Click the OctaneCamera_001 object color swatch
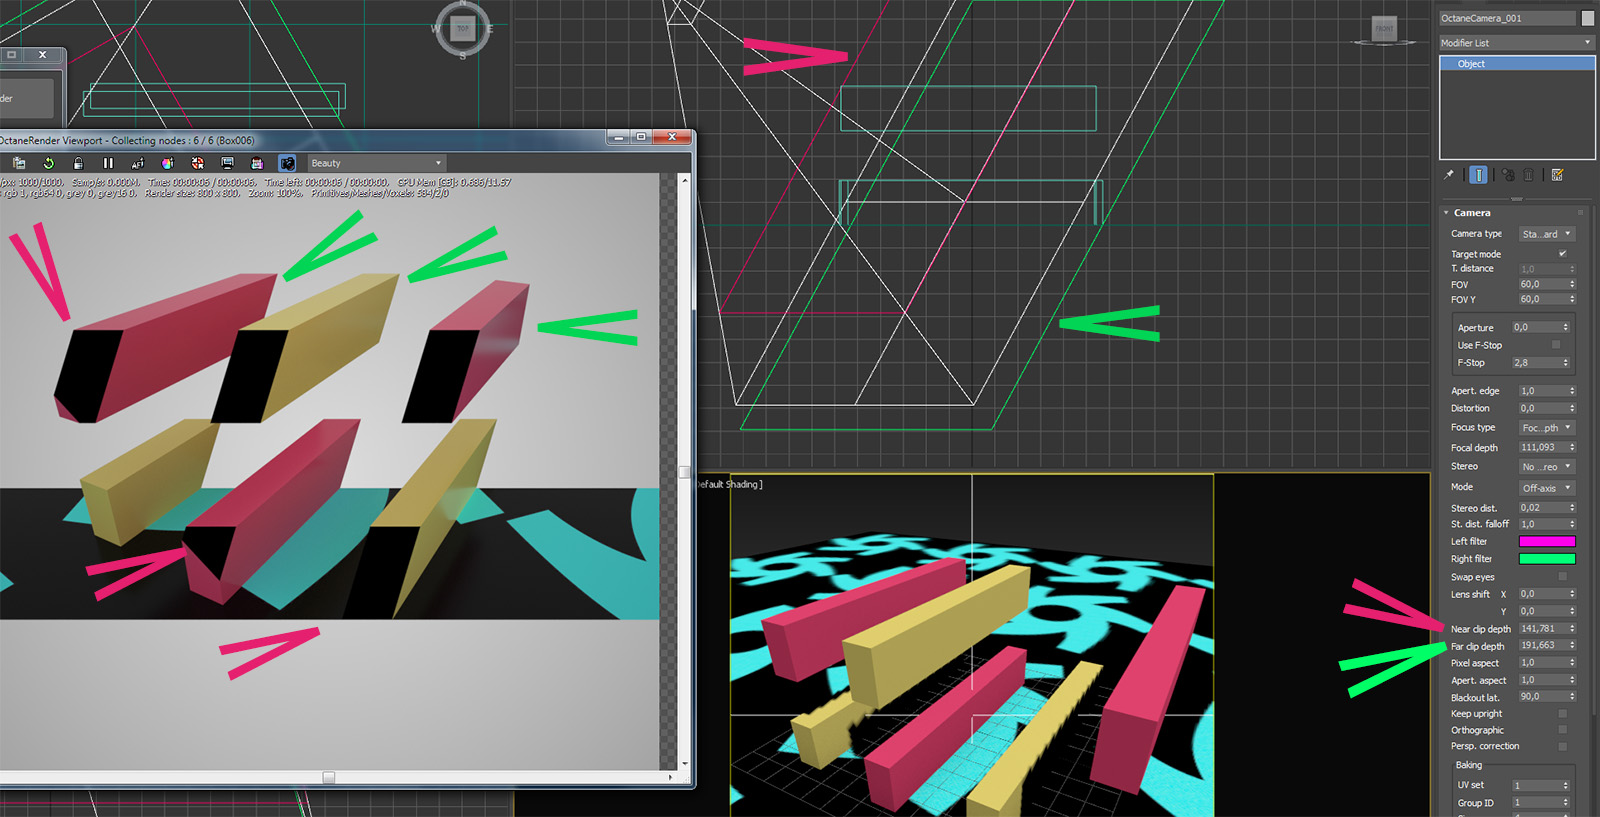The height and width of the screenshot is (817, 1600). click(x=1588, y=18)
